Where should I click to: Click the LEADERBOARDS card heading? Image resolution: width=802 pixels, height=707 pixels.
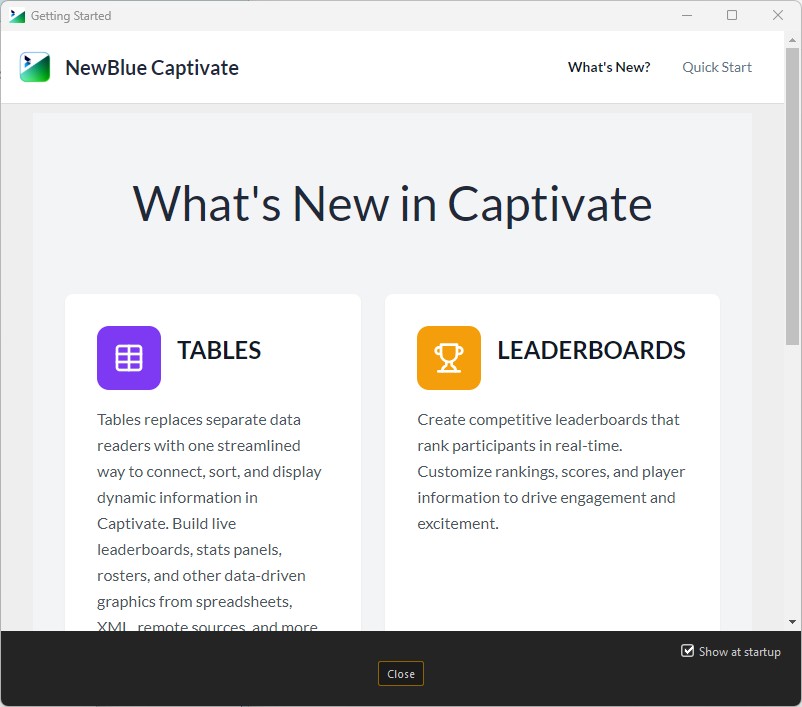coord(591,350)
